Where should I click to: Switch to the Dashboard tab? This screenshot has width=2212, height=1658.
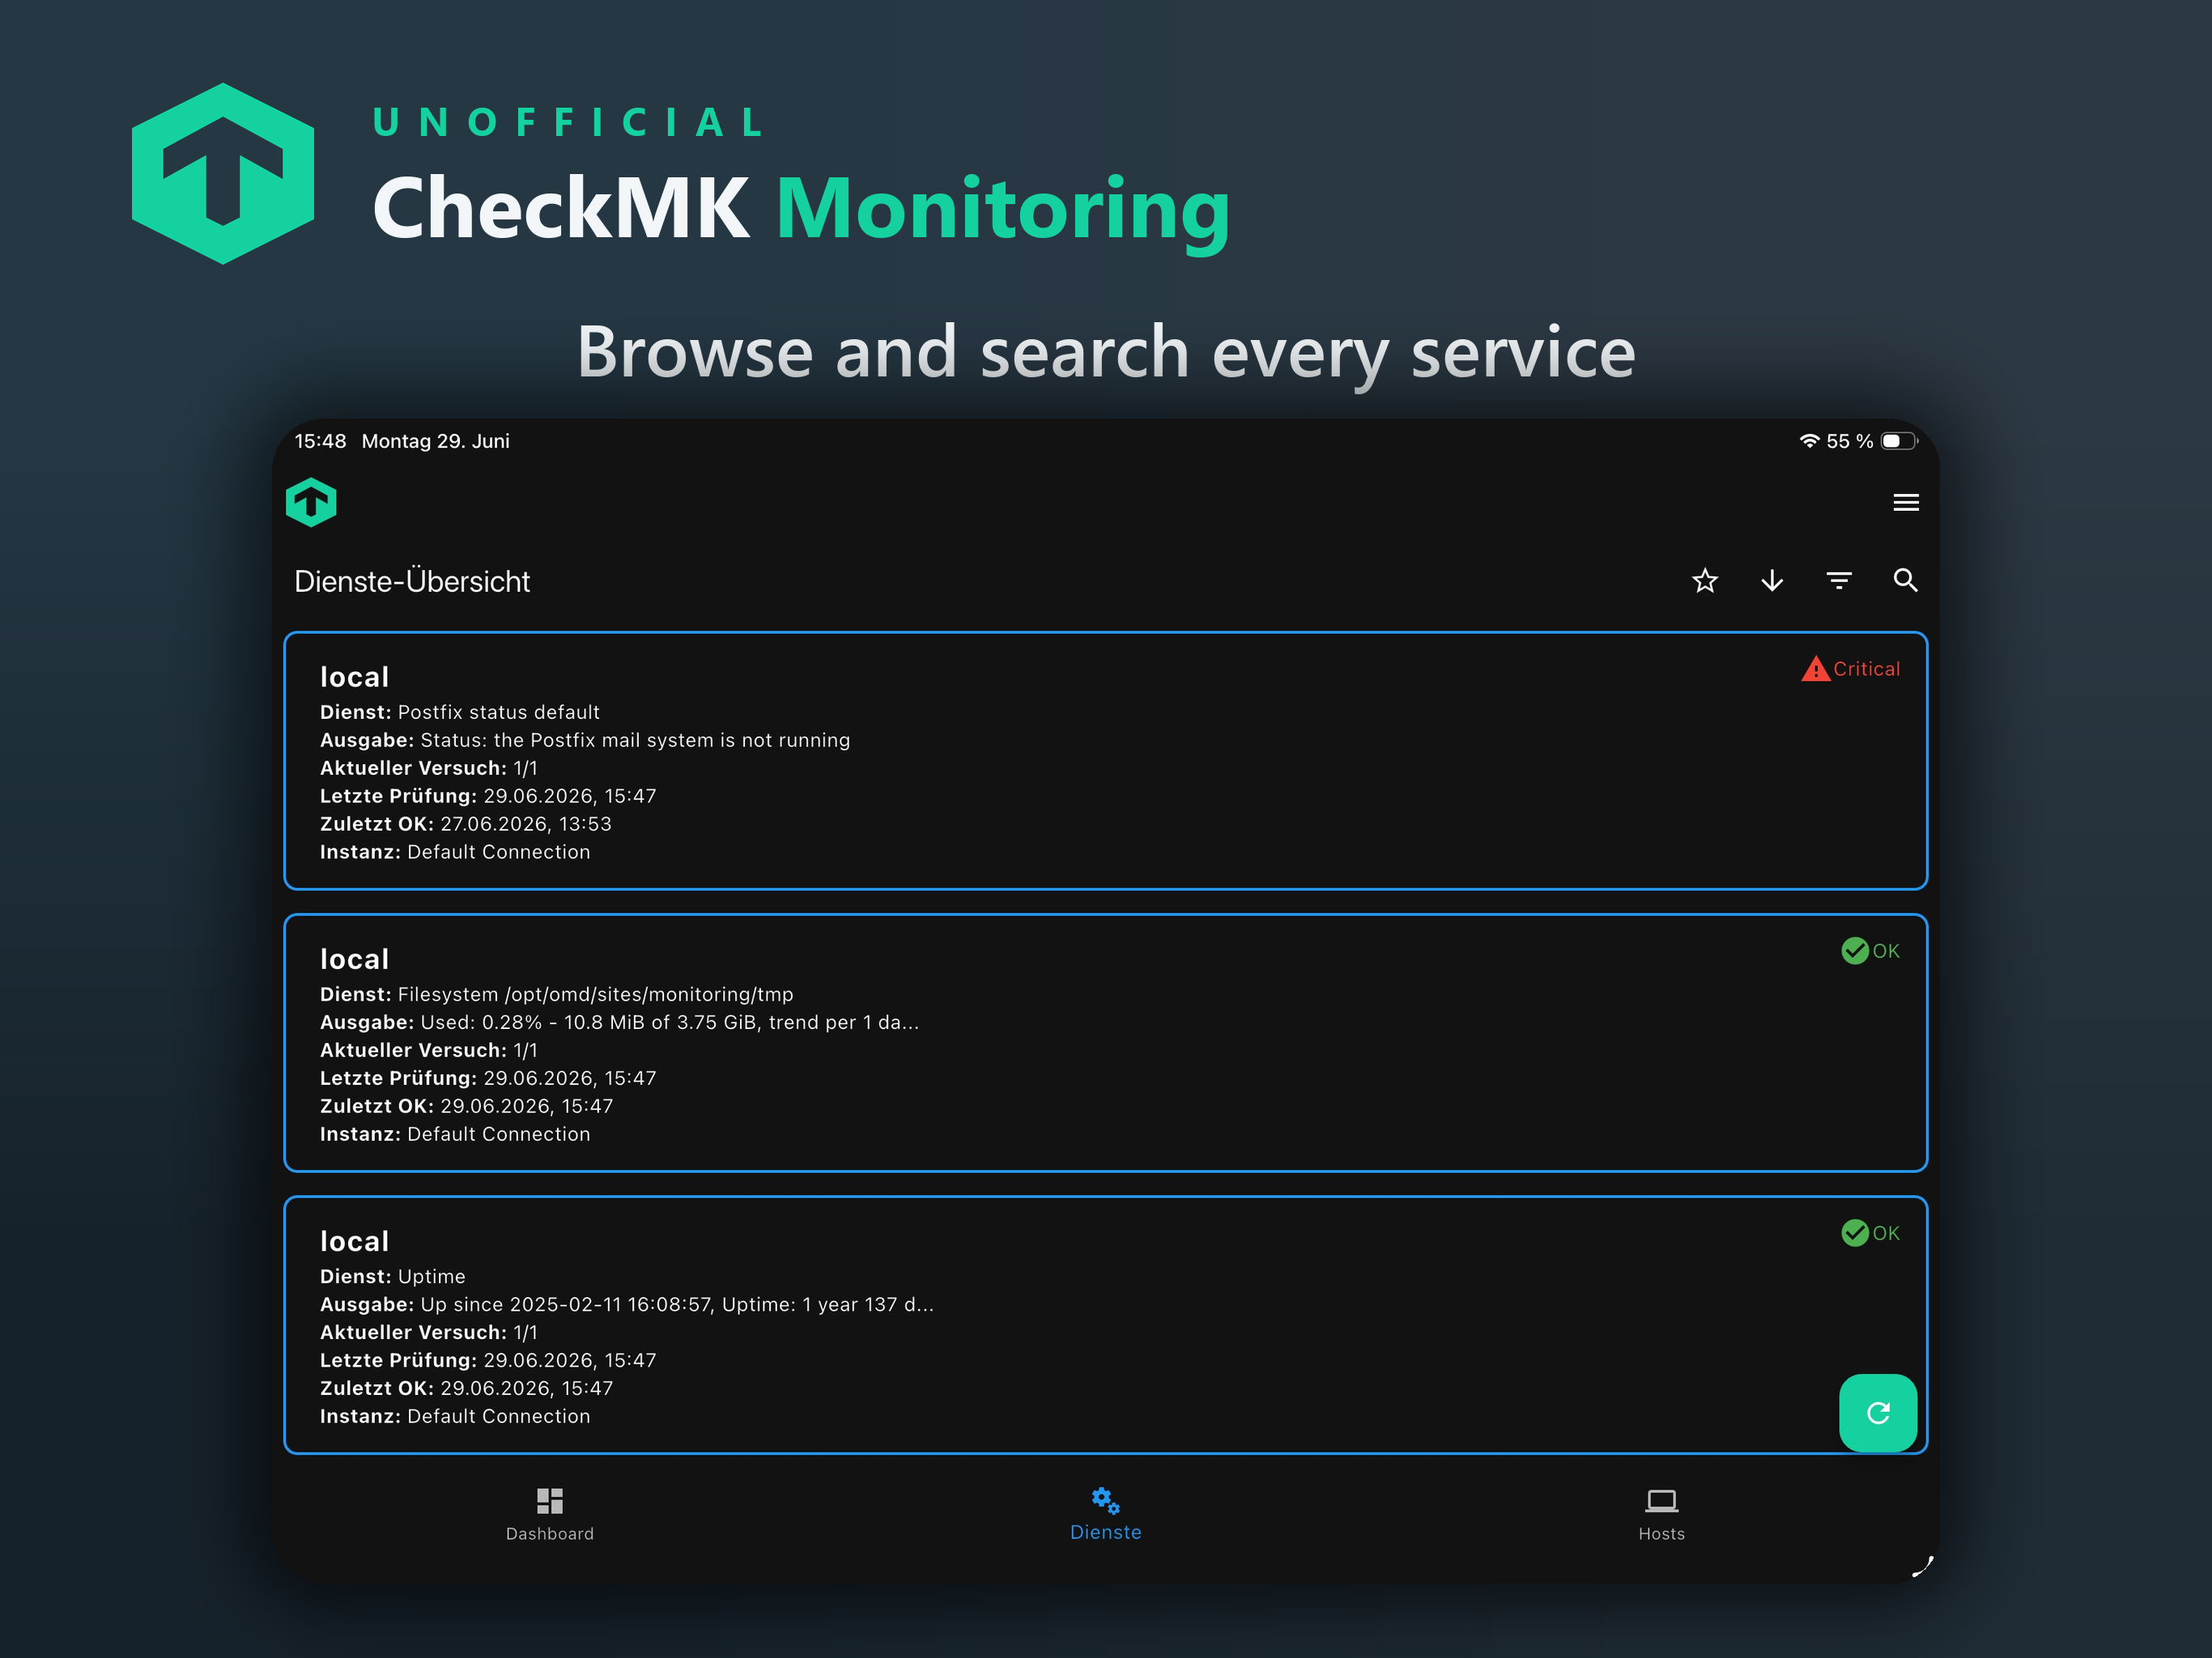pyautogui.click(x=550, y=1514)
